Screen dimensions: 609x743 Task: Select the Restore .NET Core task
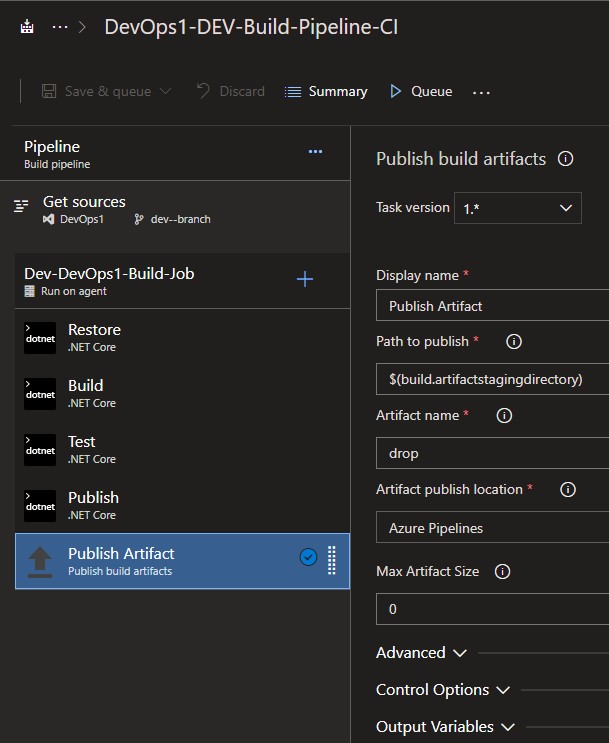[x=182, y=337]
